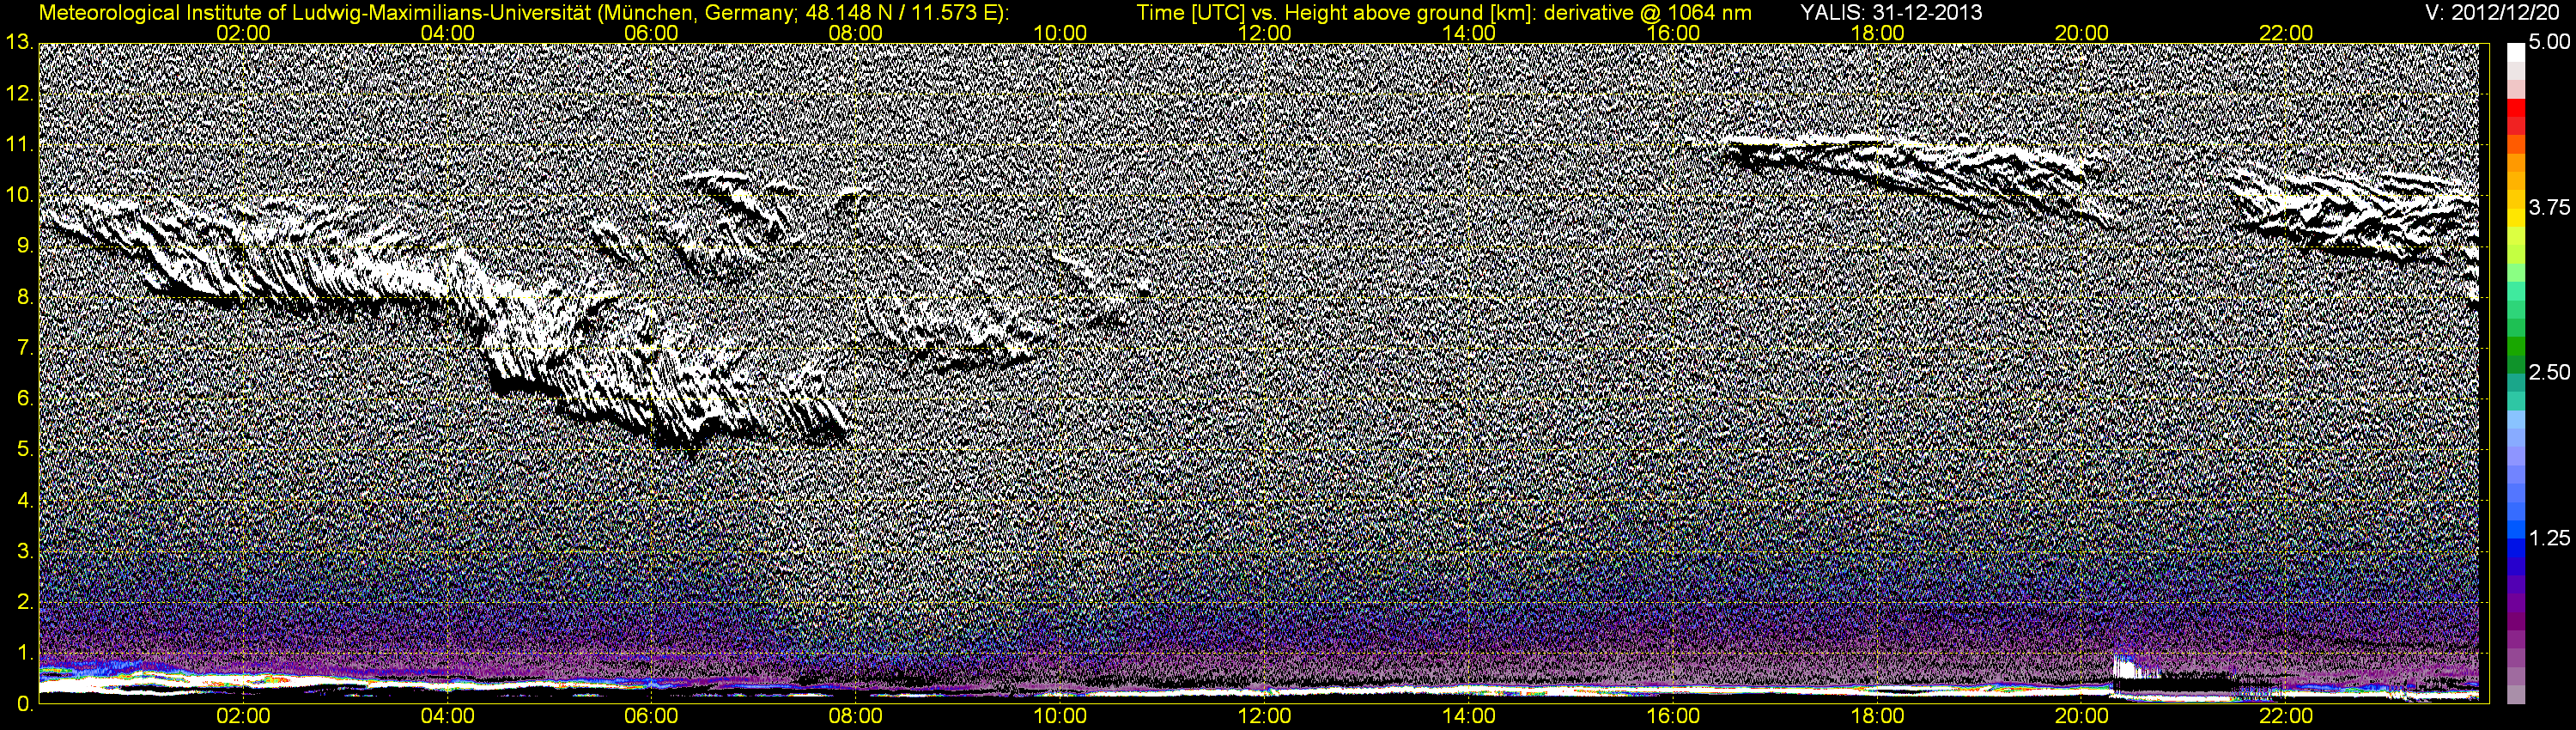Click the 22:00 label on the bottom time axis
2576x730 pixels.
pyautogui.click(x=2286, y=717)
